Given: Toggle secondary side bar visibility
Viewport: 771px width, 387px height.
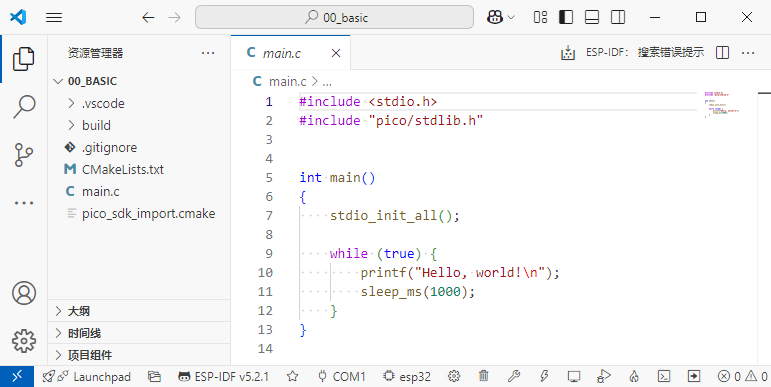Looking at the screenshot, I should click(618, 18).
